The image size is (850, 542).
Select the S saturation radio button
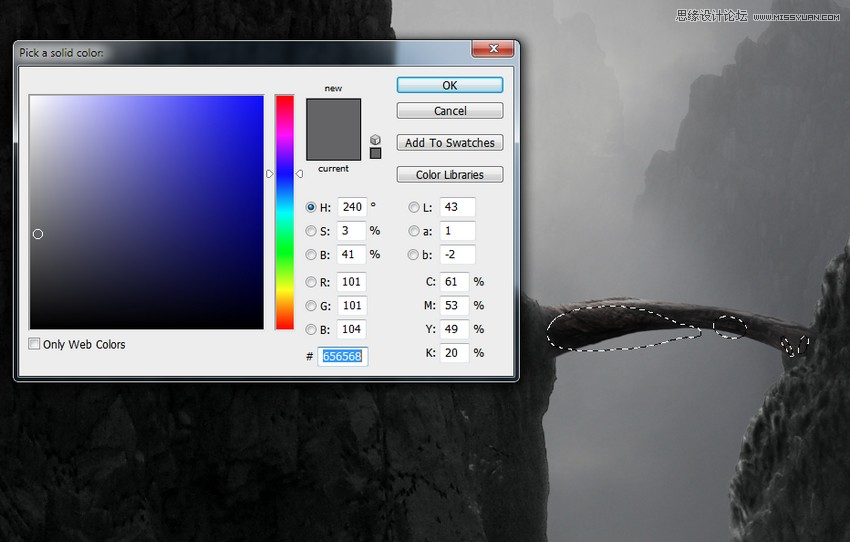[x=311, y=231]
